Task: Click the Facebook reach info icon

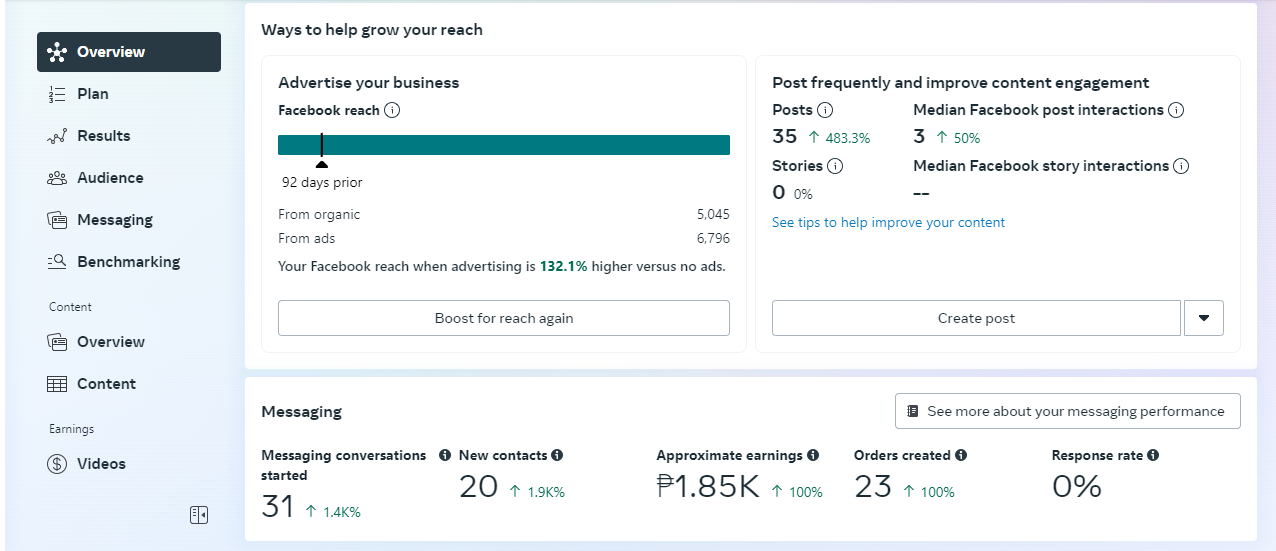Action: pos(392,111)
